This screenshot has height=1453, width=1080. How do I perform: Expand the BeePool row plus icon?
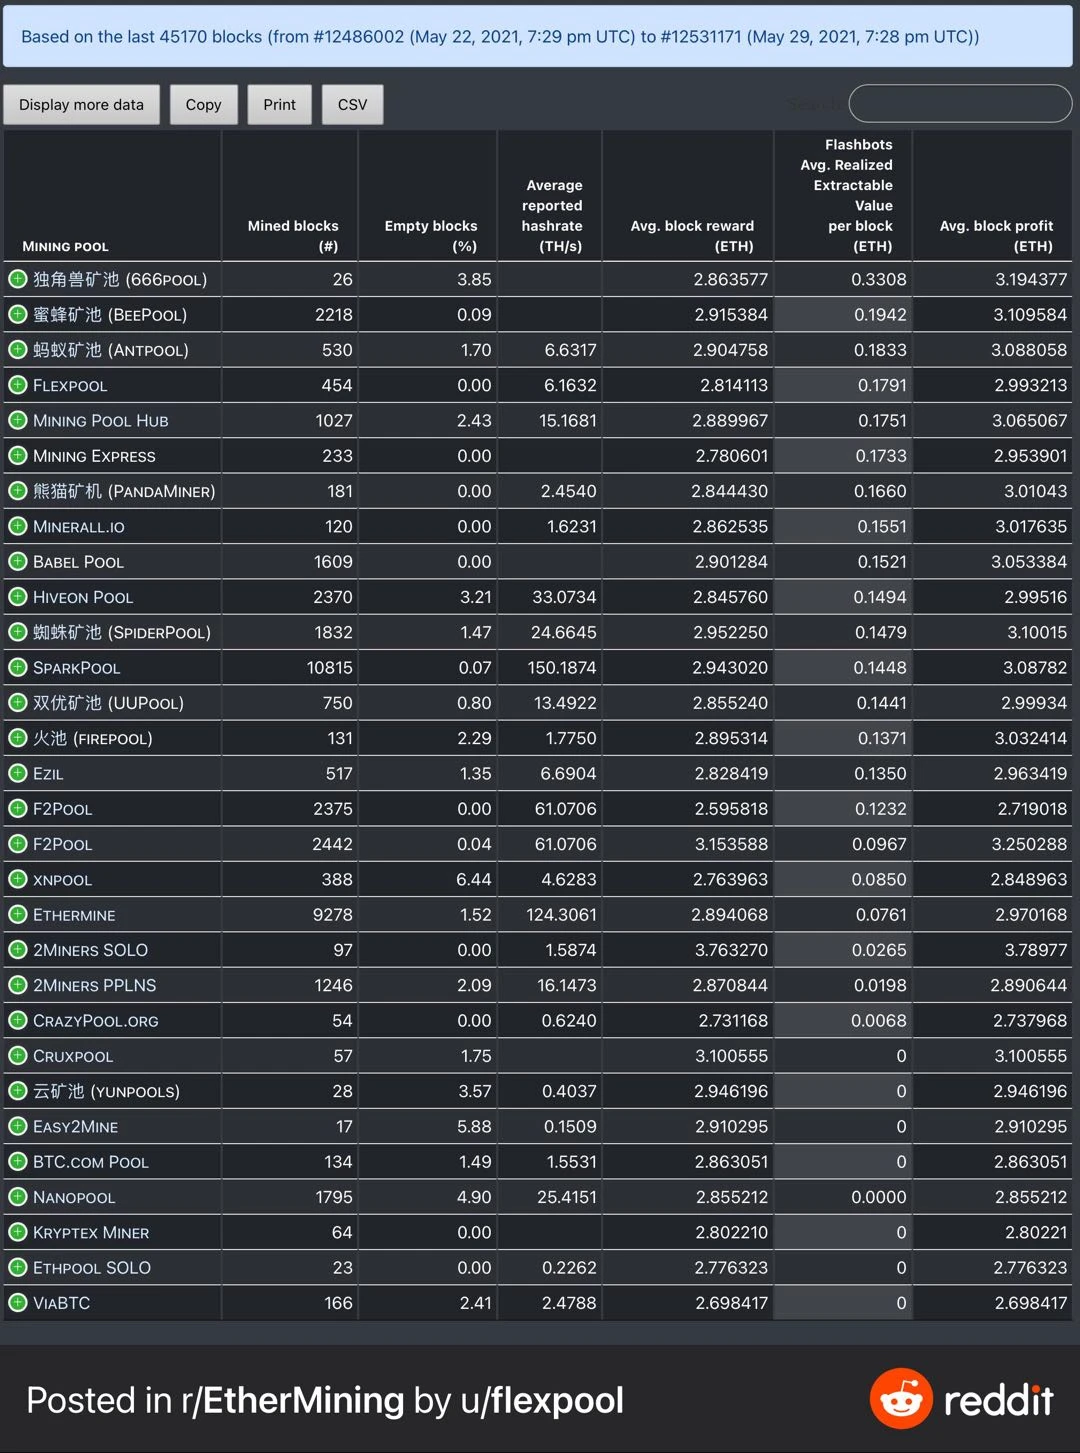[x=18, y=314]
